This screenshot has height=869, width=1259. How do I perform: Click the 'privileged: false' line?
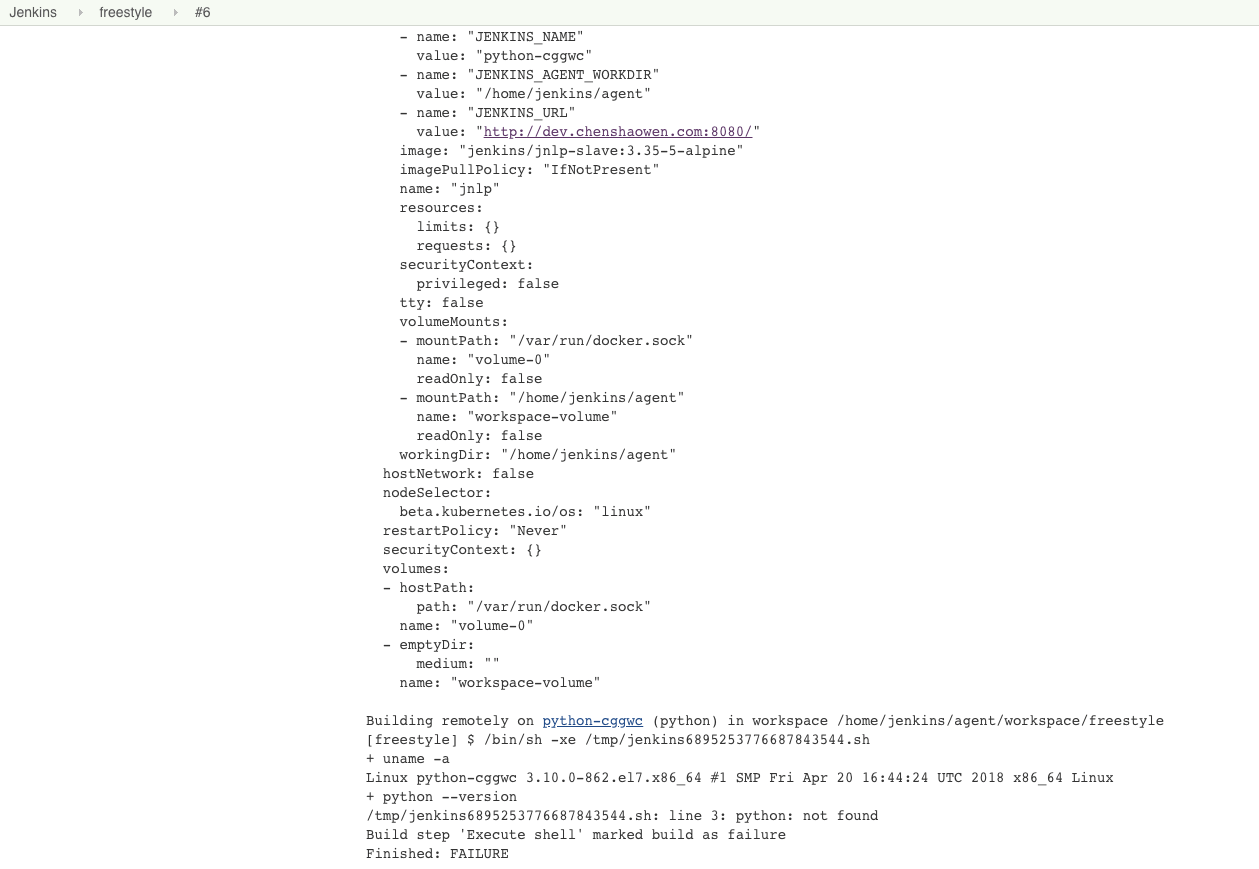point(487,283)
